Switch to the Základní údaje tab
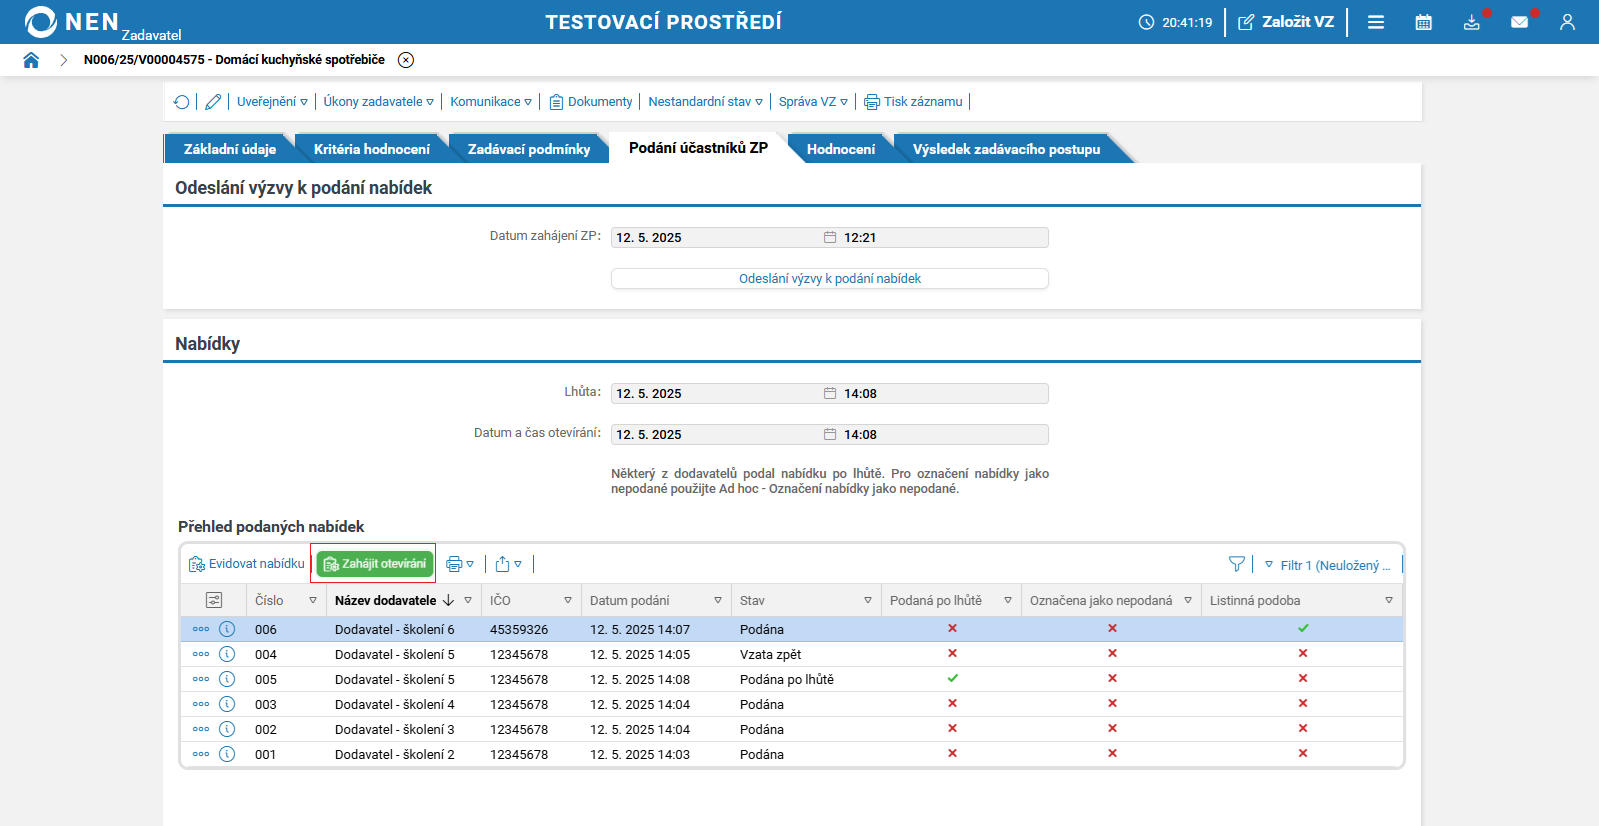Screen dimensions: 1599x826 pyautogui.click(x=229, y=149)
